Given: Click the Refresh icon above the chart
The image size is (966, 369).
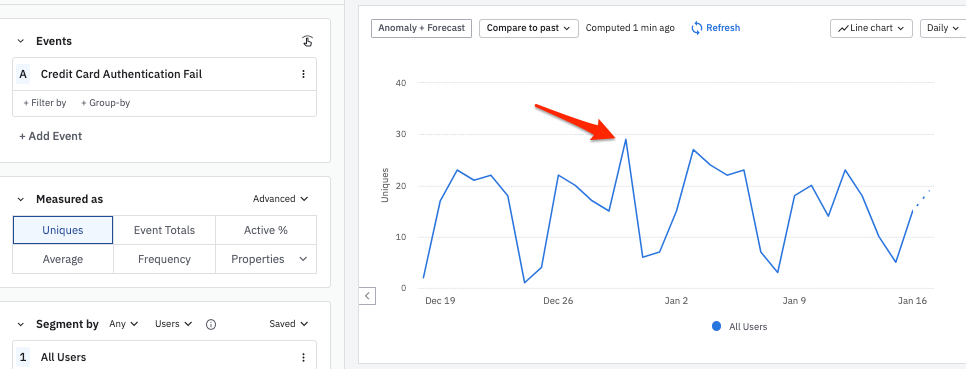Looking at the screenshot, I should pos(697,28).
